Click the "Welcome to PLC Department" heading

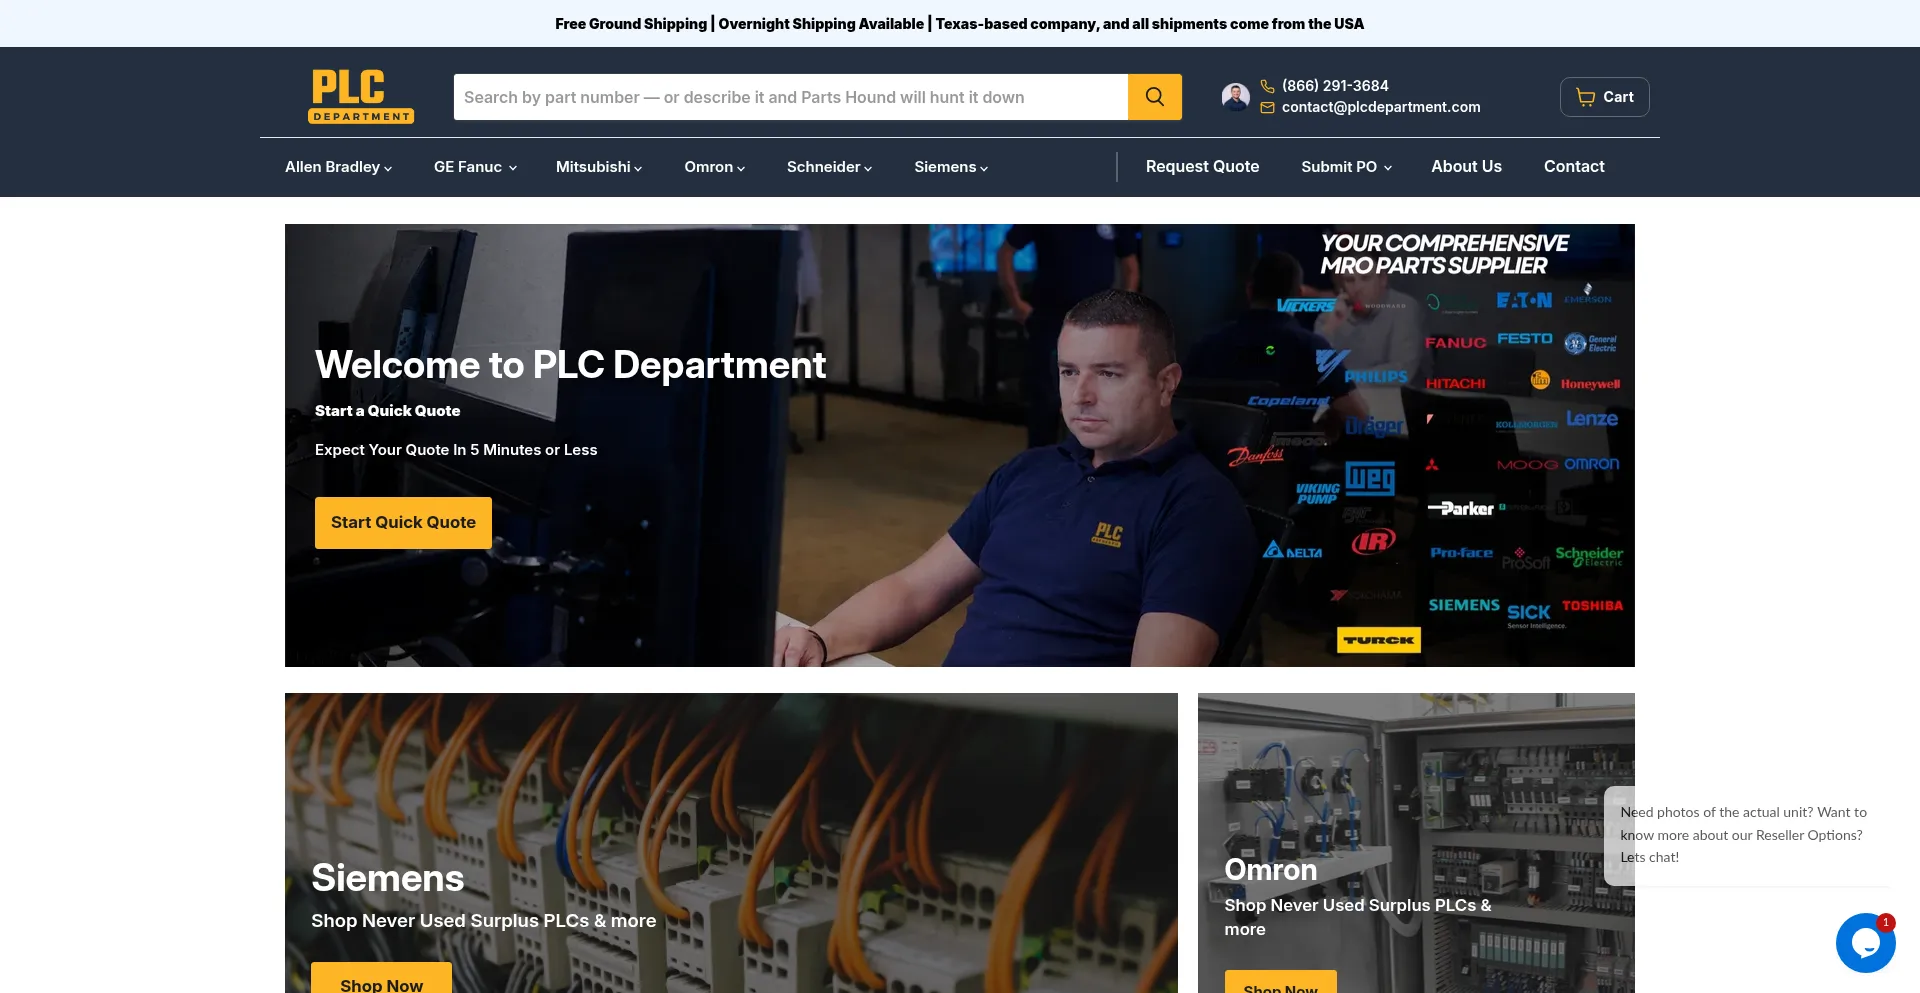click(570, 365)
